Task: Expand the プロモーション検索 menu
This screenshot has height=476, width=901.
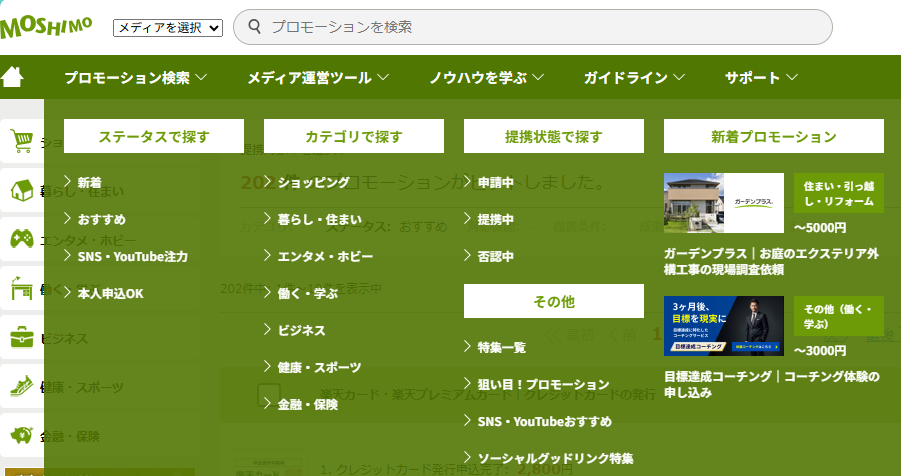Action: [135, 77]
